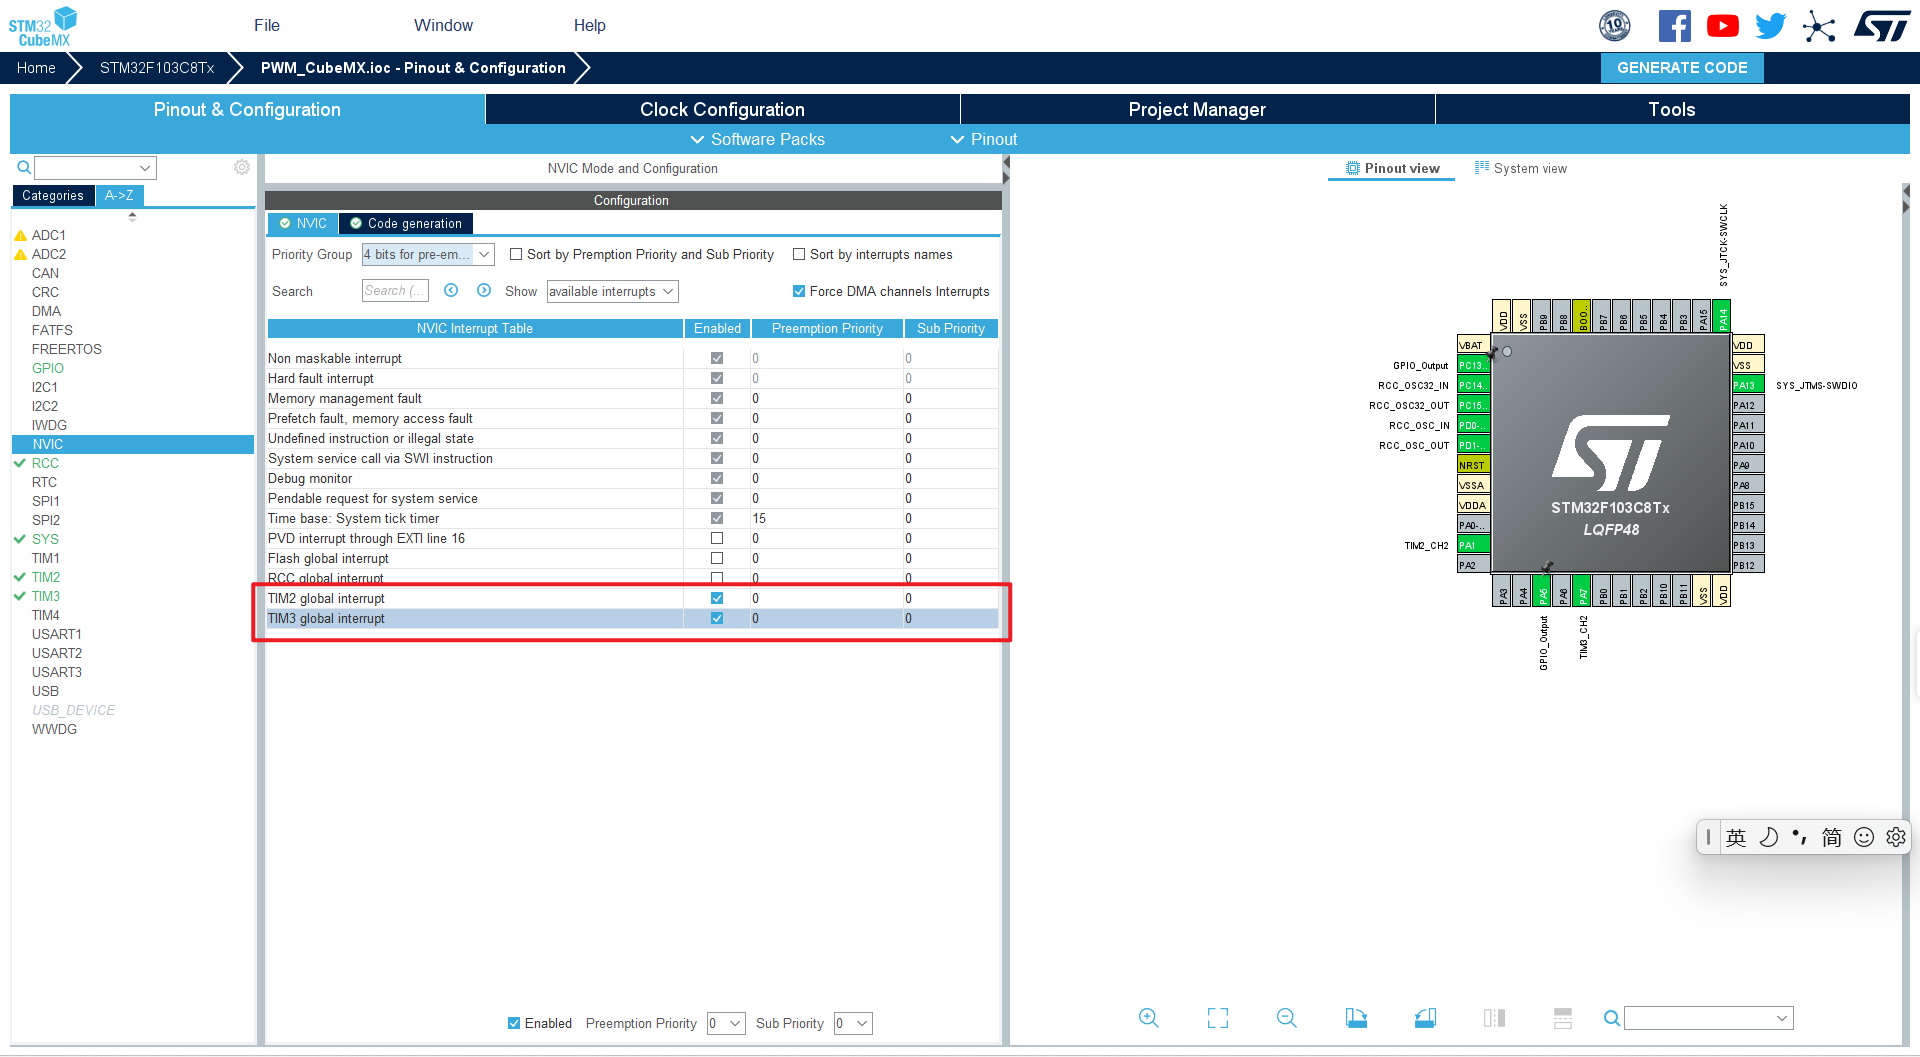Expand the Software Packs menu
The image size is (1920, 1057).
point(758,139)
